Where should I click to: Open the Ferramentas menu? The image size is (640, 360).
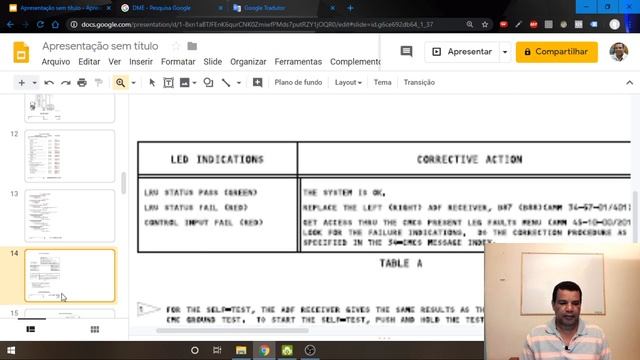pyautogui.click(x=298, y=62)
